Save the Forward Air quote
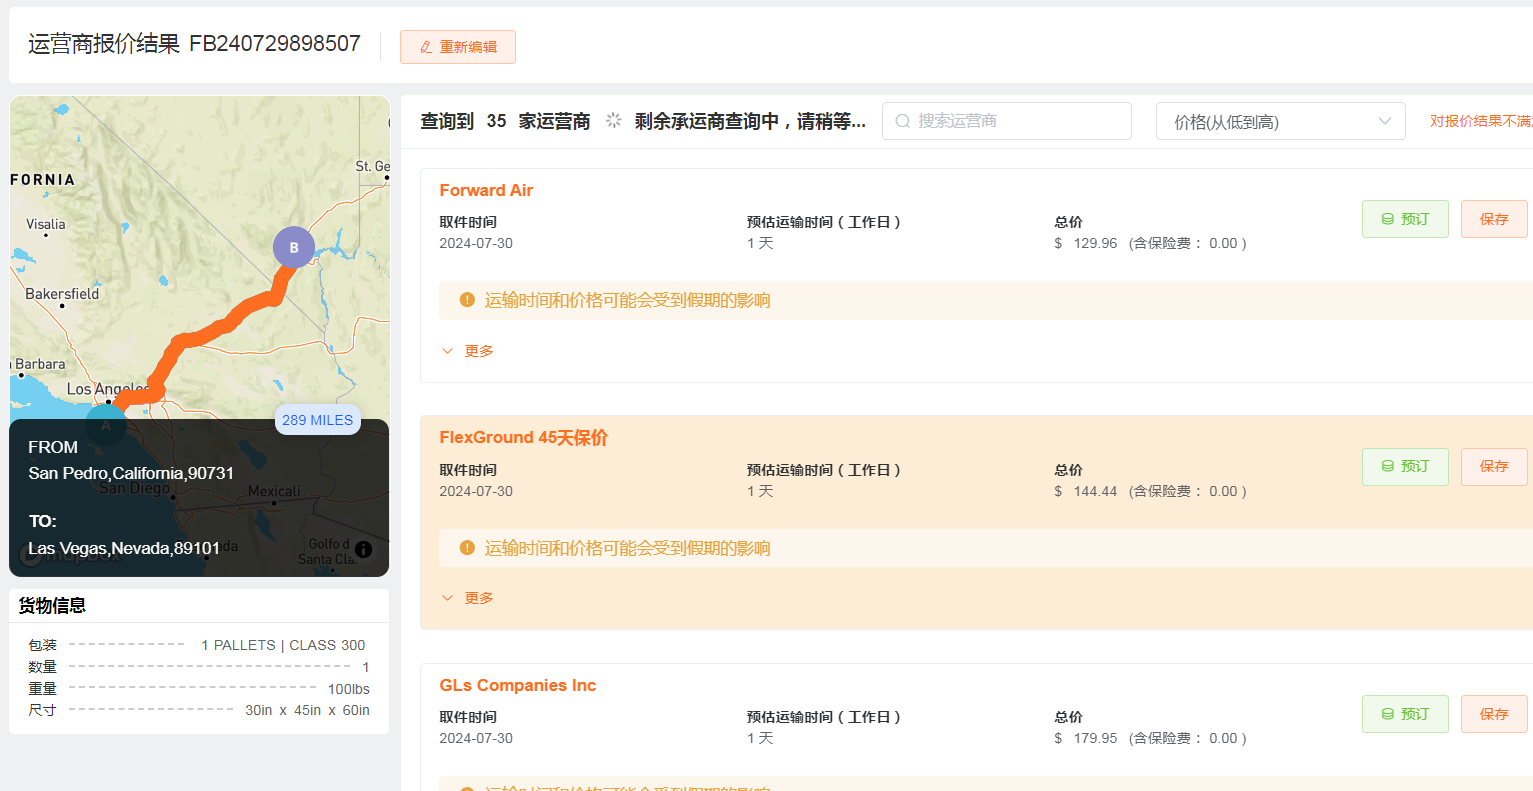Image resolution: width=1533 pixels, height=791 pixels. pyautogui.click(x=1493, y=219)
